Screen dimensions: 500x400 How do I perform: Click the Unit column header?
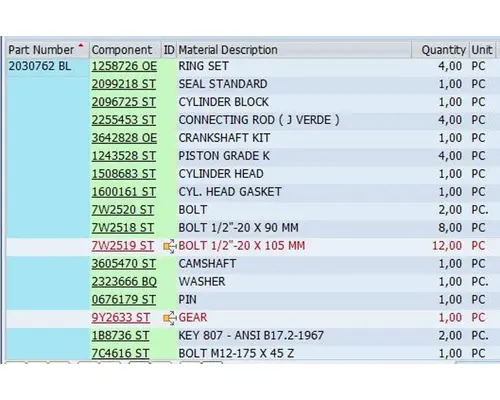[x=482, y=50]
